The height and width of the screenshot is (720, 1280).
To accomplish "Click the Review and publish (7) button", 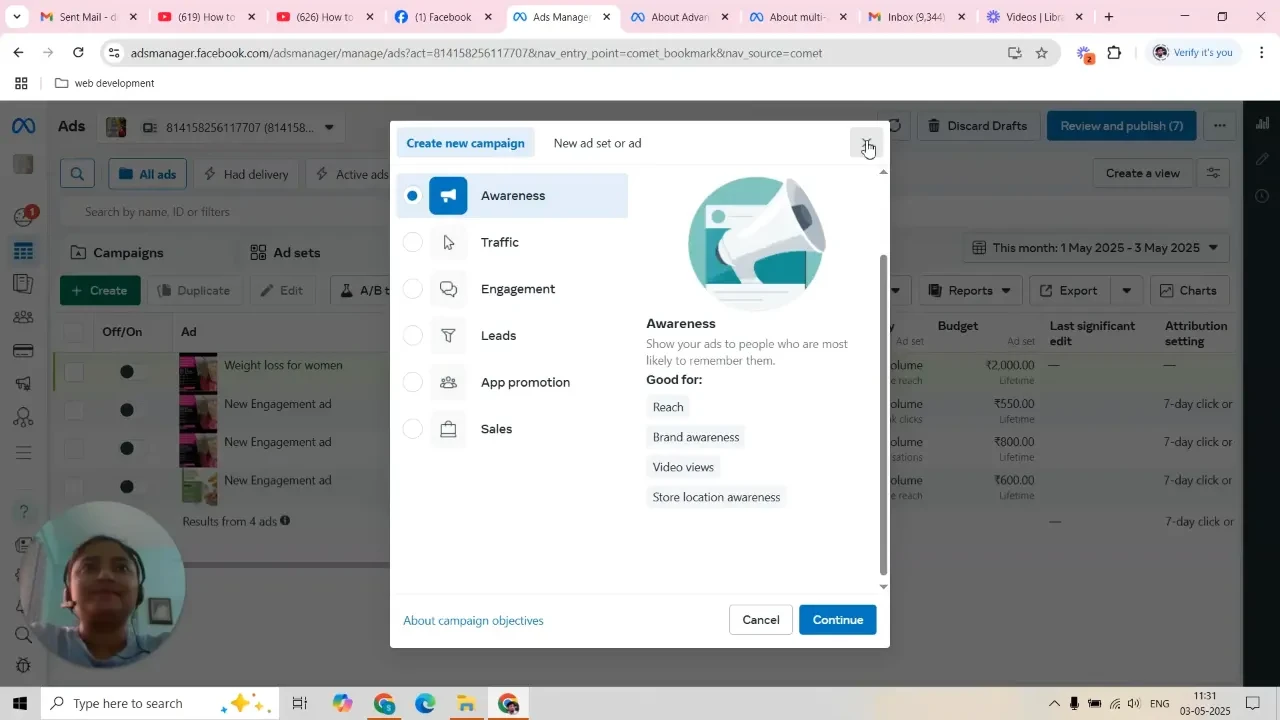I will click(1121, 126).
